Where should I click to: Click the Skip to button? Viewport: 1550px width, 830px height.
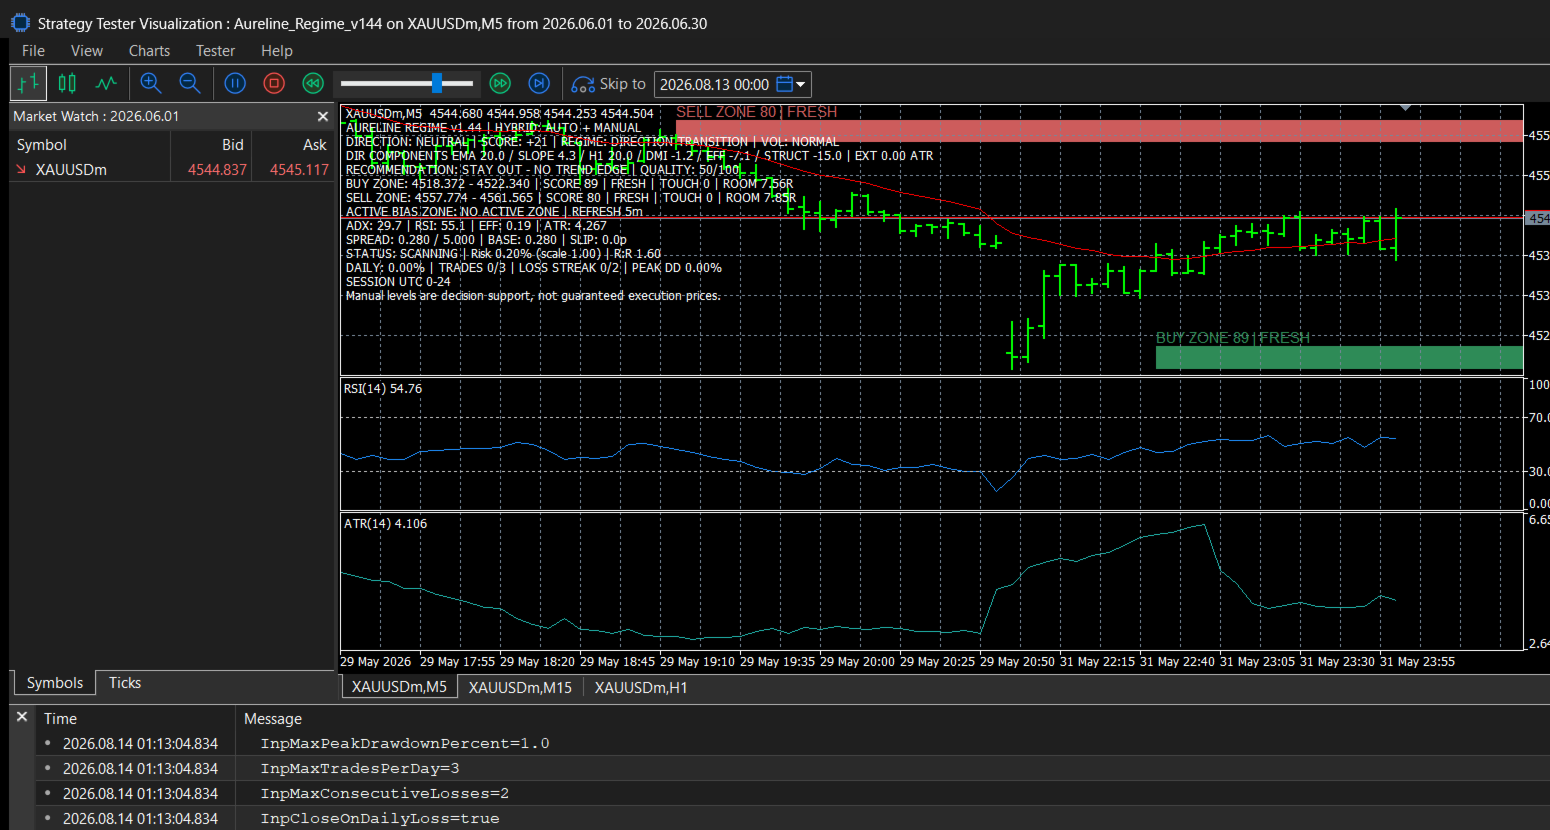click(x=608, y=84)
